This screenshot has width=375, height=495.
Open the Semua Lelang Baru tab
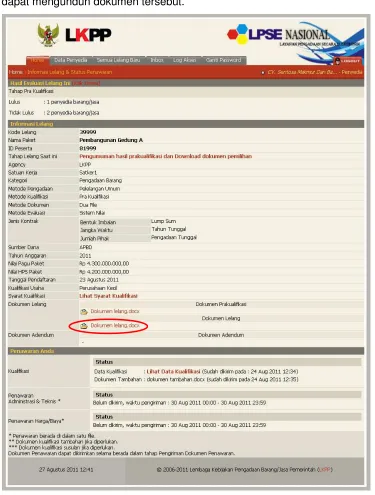pyautogui.click(x=118, y=60)
